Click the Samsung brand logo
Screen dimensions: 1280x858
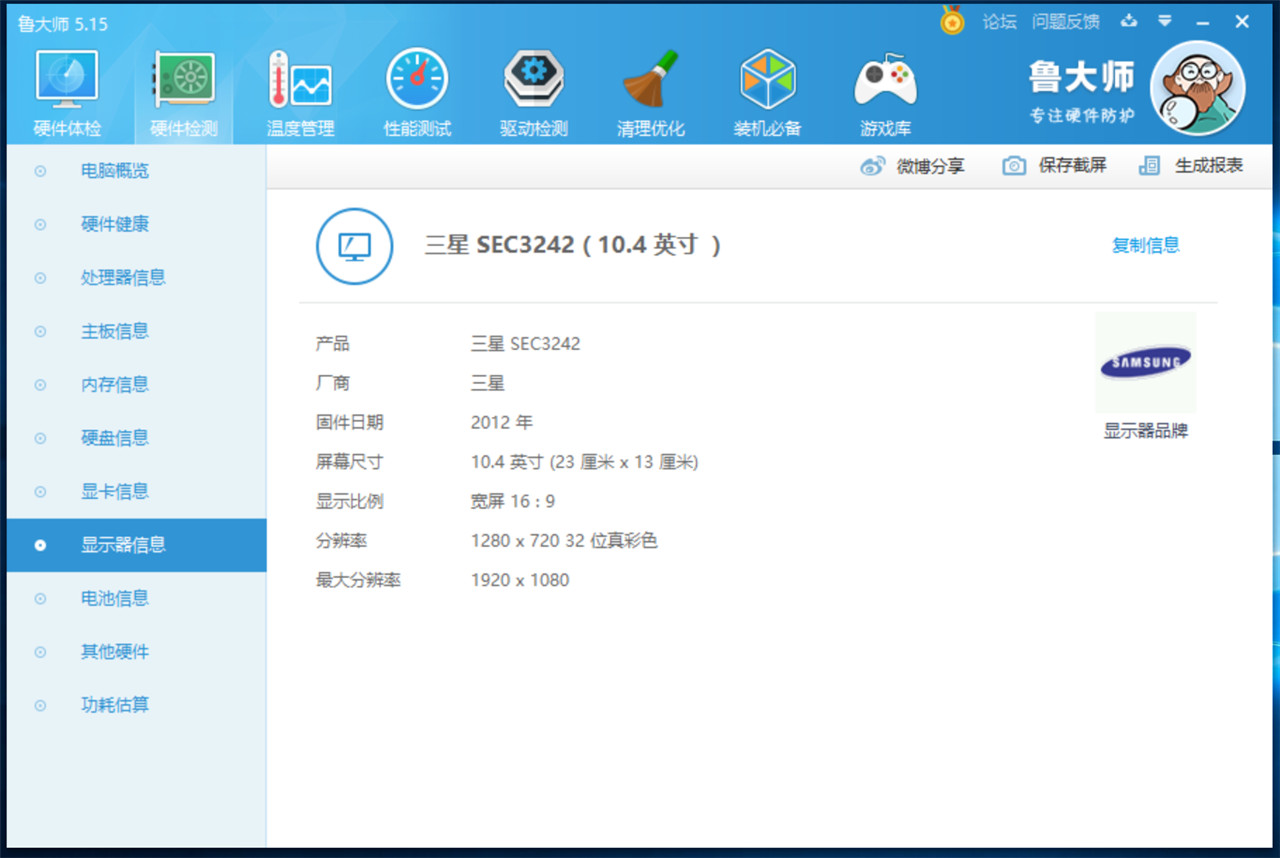[1146, 363]
